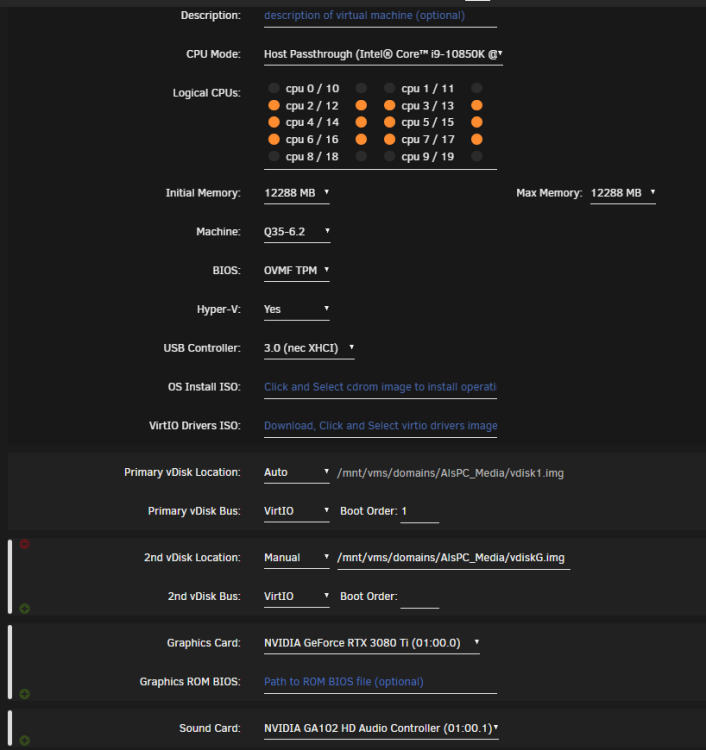Disable logical cpu 2 toggle
This screenshot has height=750, width=706.
click(274, 105)
